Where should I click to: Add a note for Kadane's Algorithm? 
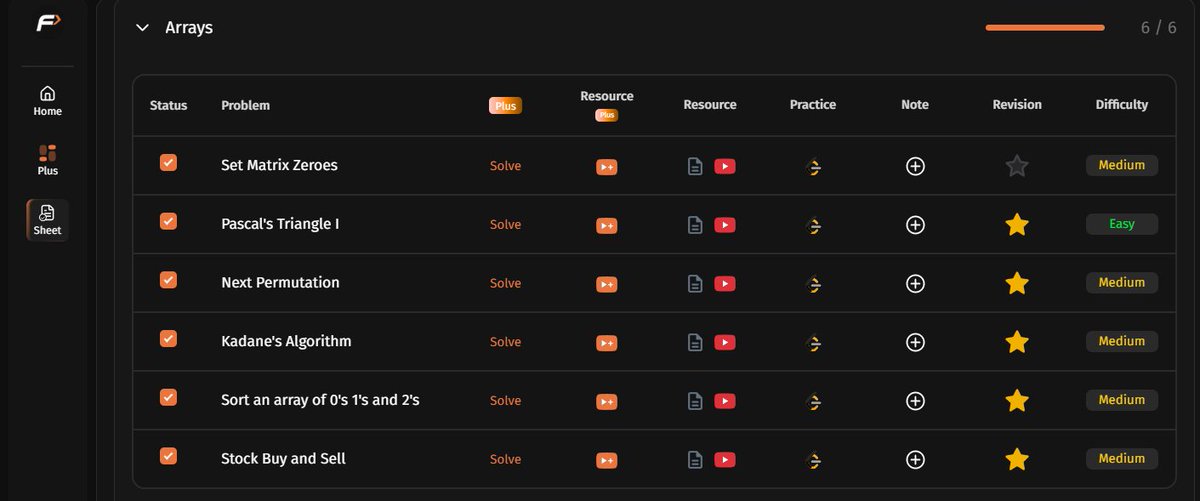pyautogui.click(x=915, y=342)
